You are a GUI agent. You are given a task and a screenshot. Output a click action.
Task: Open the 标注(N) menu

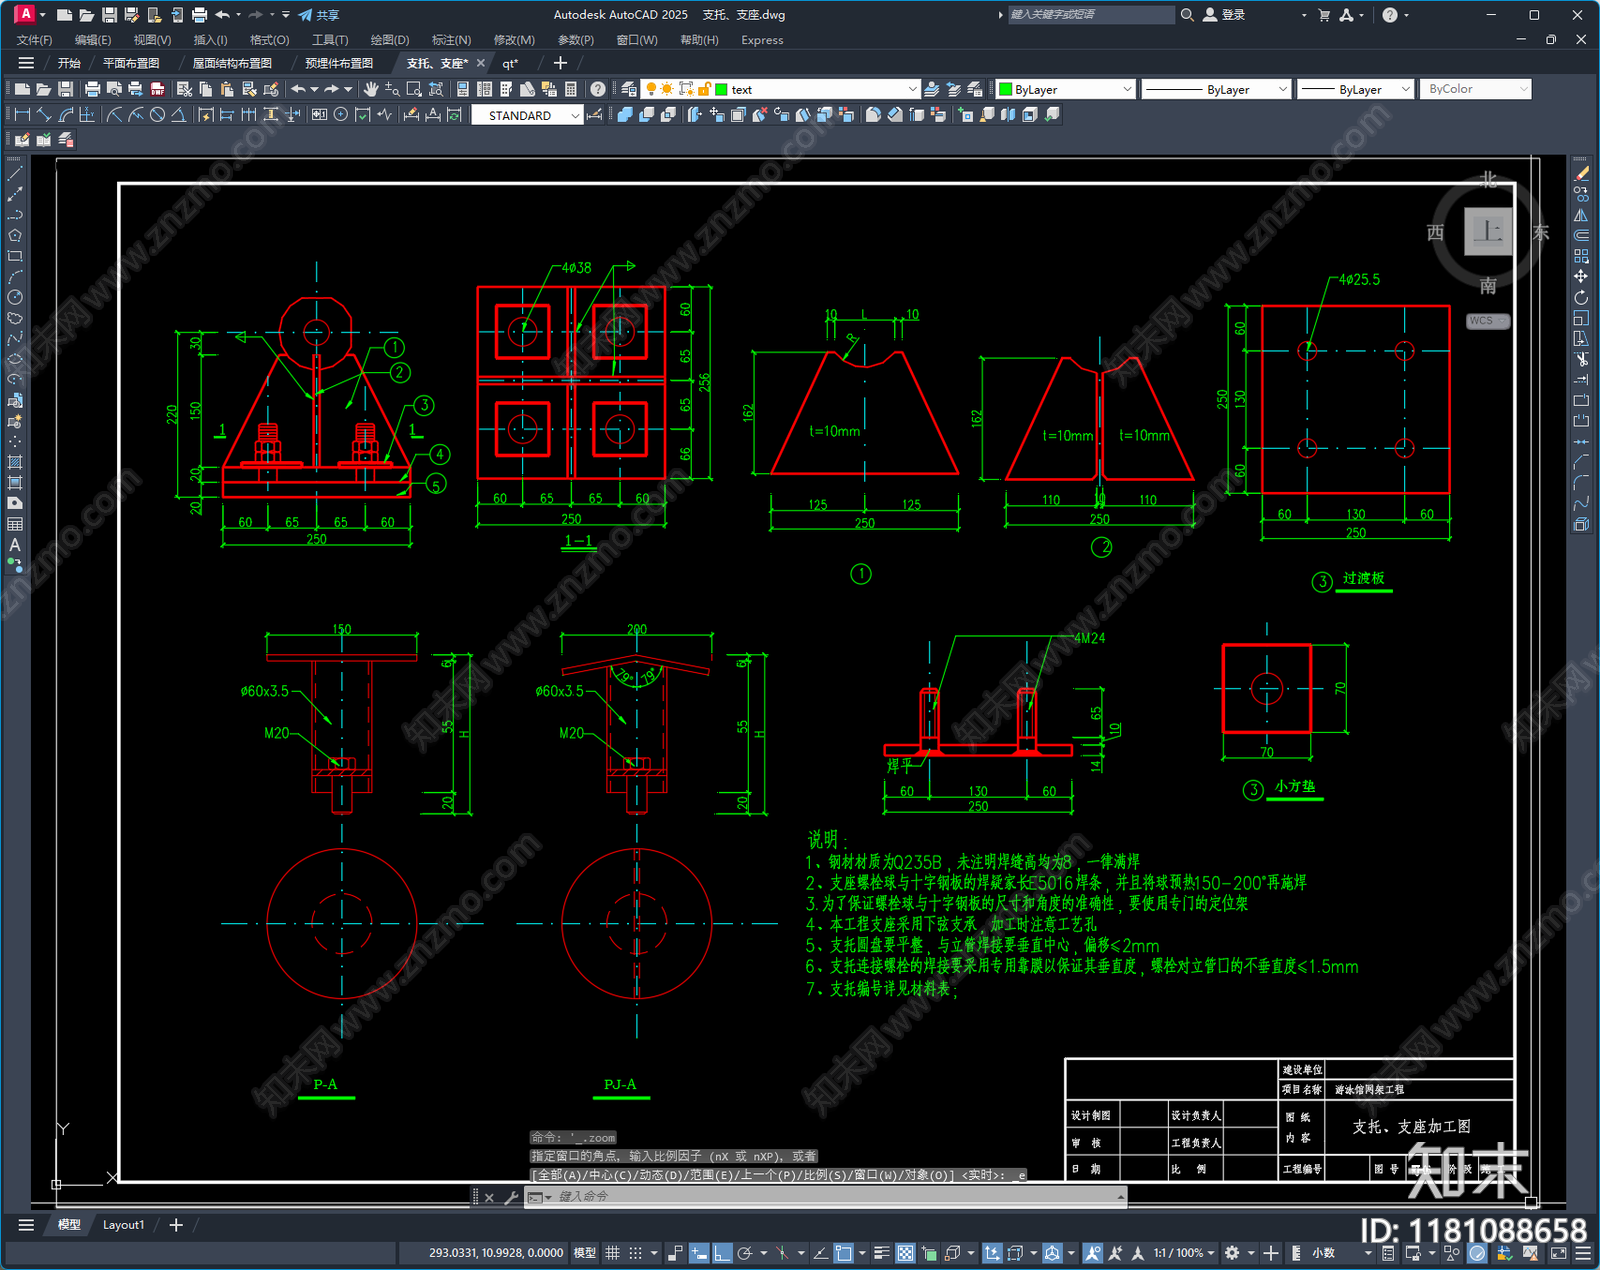[451, 40]
